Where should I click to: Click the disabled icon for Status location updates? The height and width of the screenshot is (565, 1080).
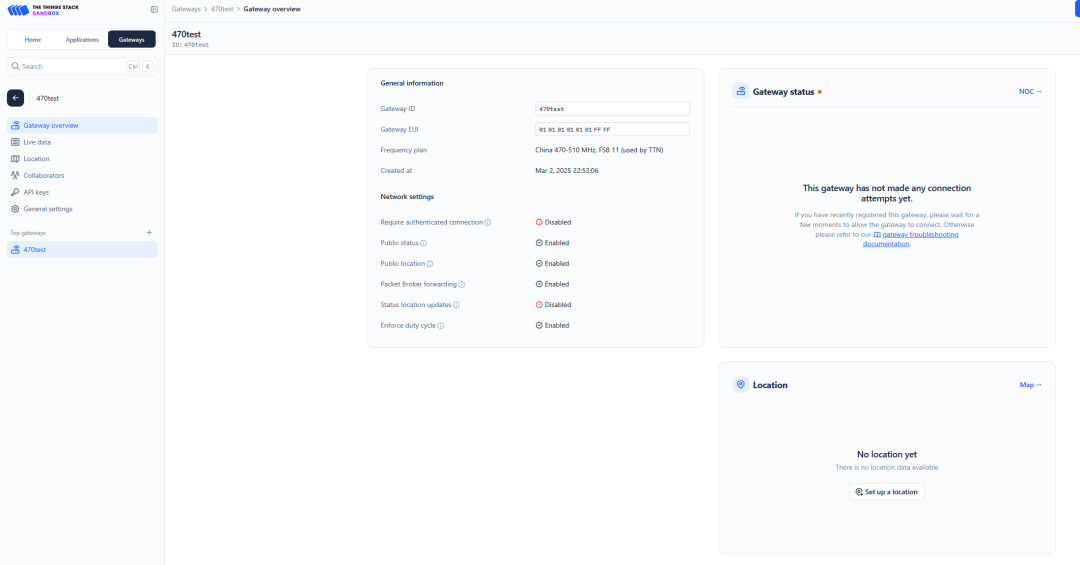[x=539, y=305]
